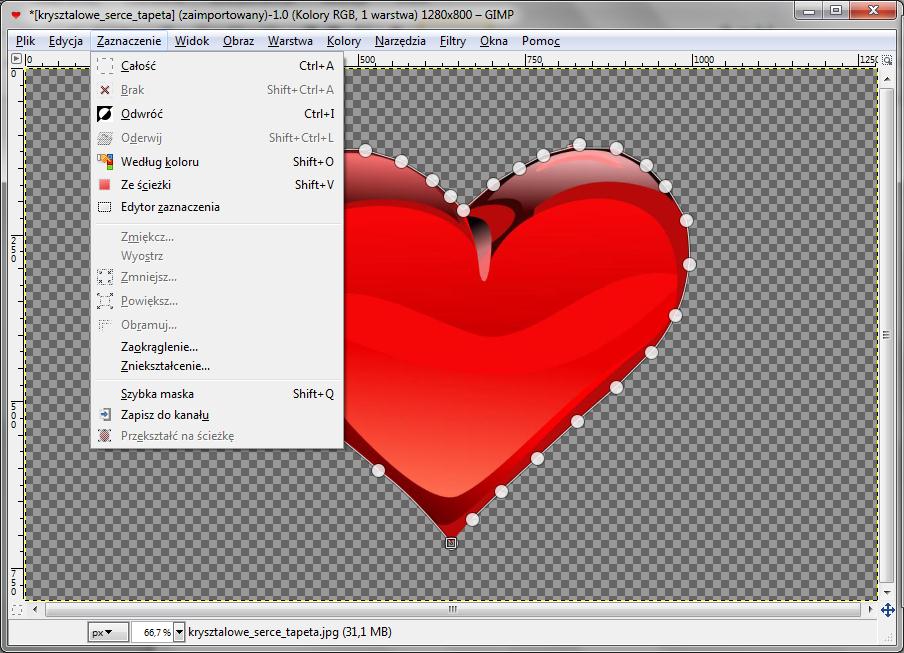
Task: Click the Edytor zaznaczenia icon
Action: click(x=104, y=207)
